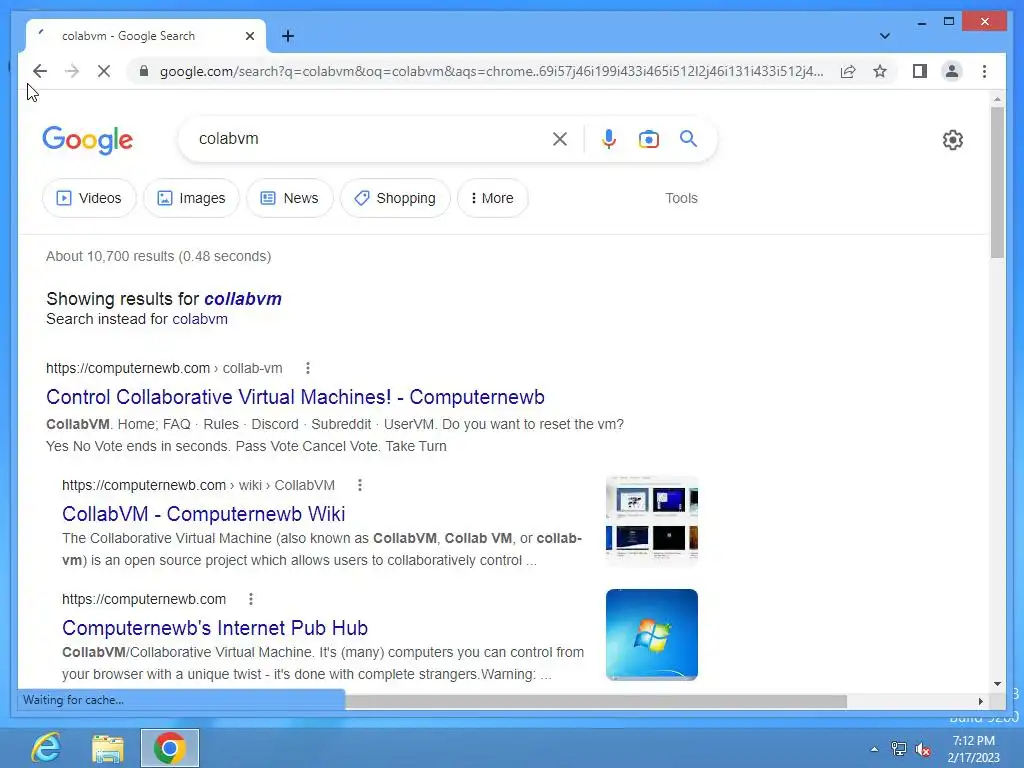This screenshot has width=1024, height=768.
Task: Click the forward navigation arrow
Action: [x=72, y=71]
